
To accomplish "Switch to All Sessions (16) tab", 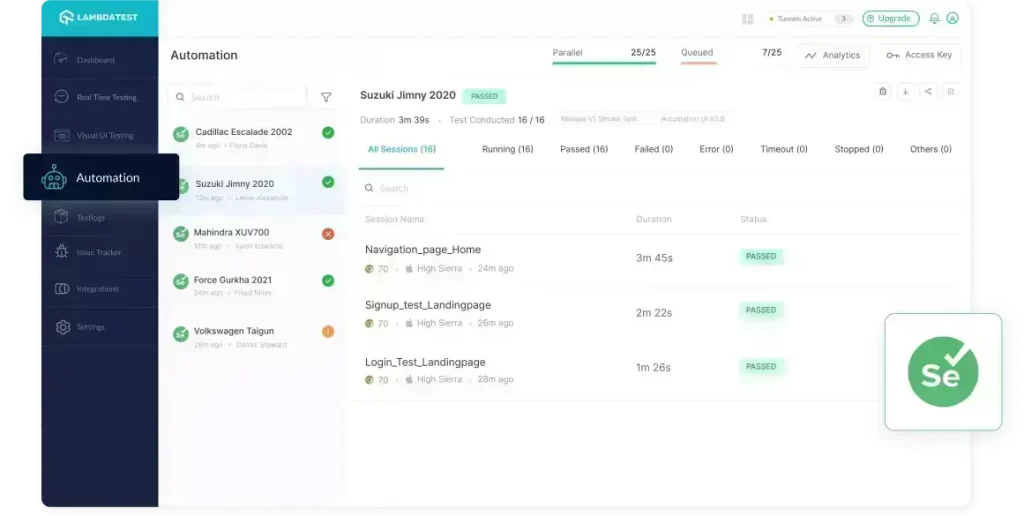I will [x=402, y=149].
